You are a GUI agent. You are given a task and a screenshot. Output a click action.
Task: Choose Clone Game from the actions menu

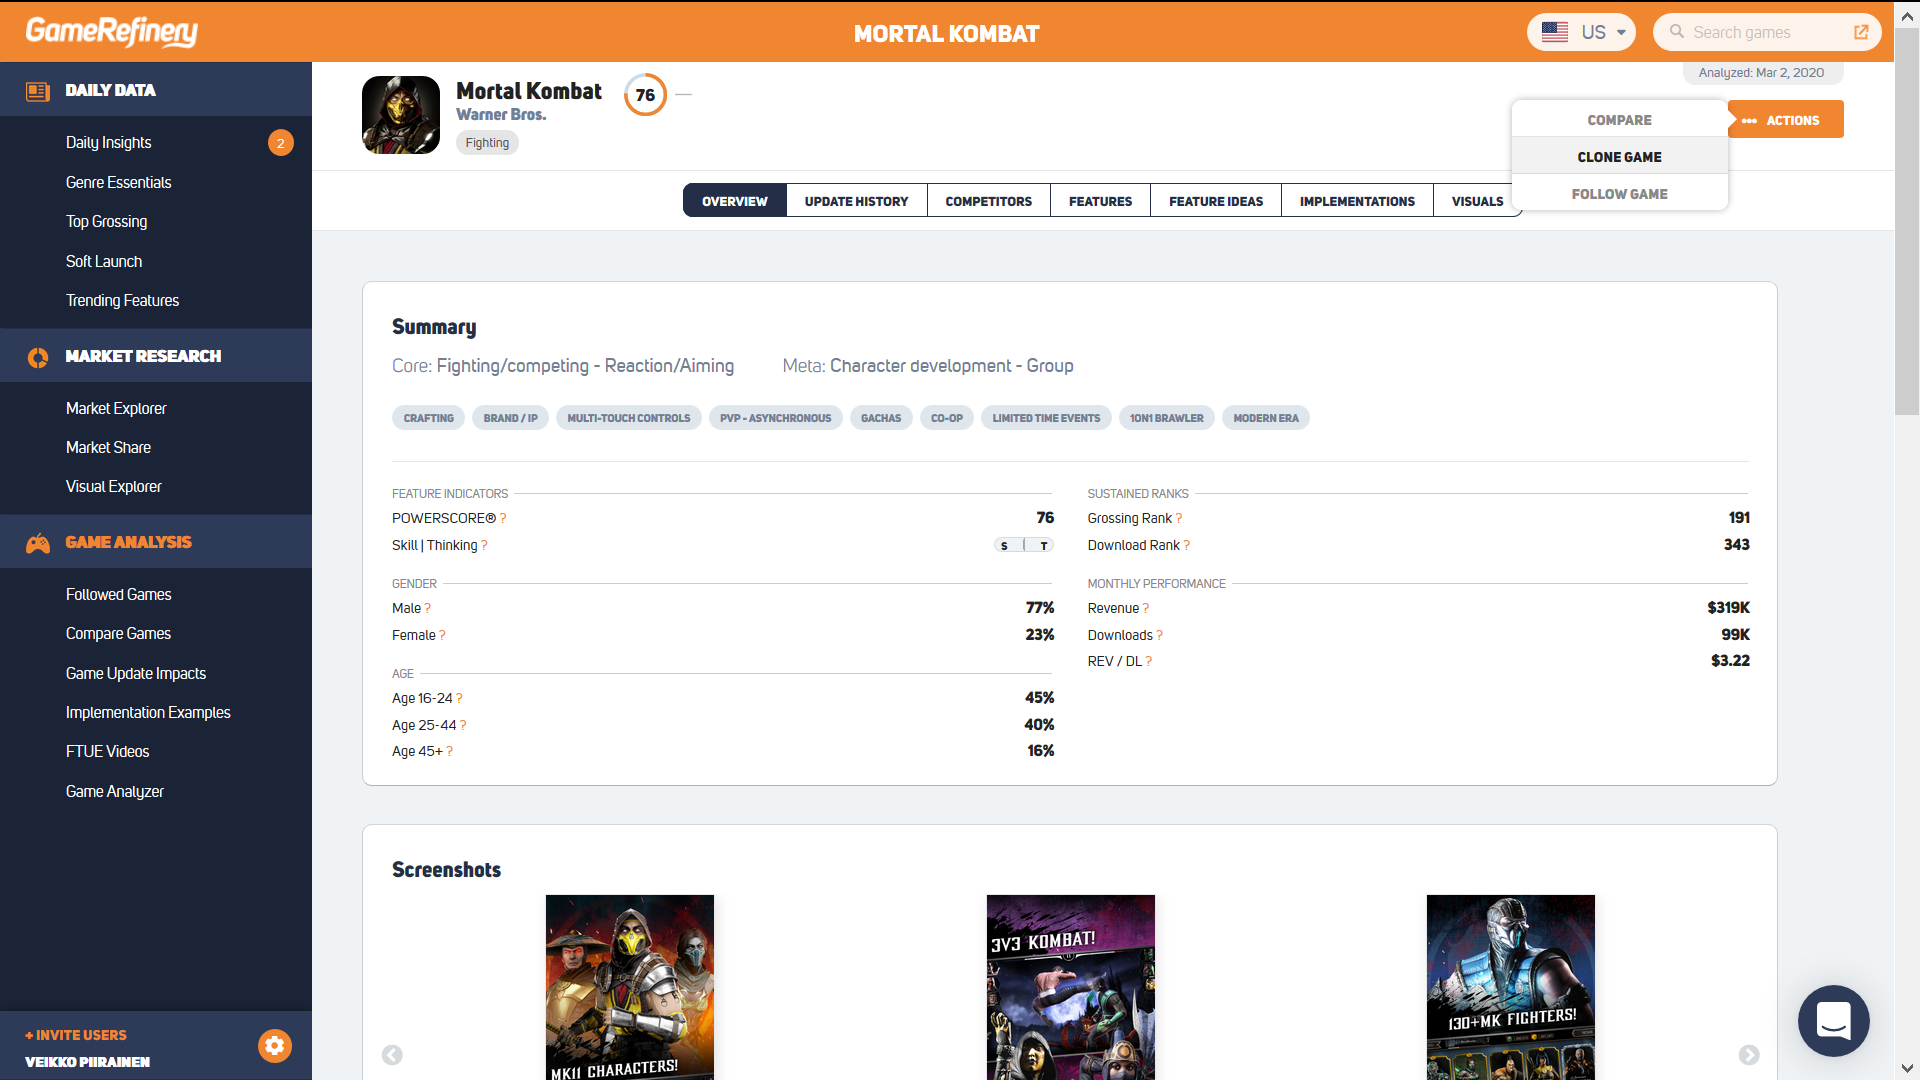[1619, 157]
